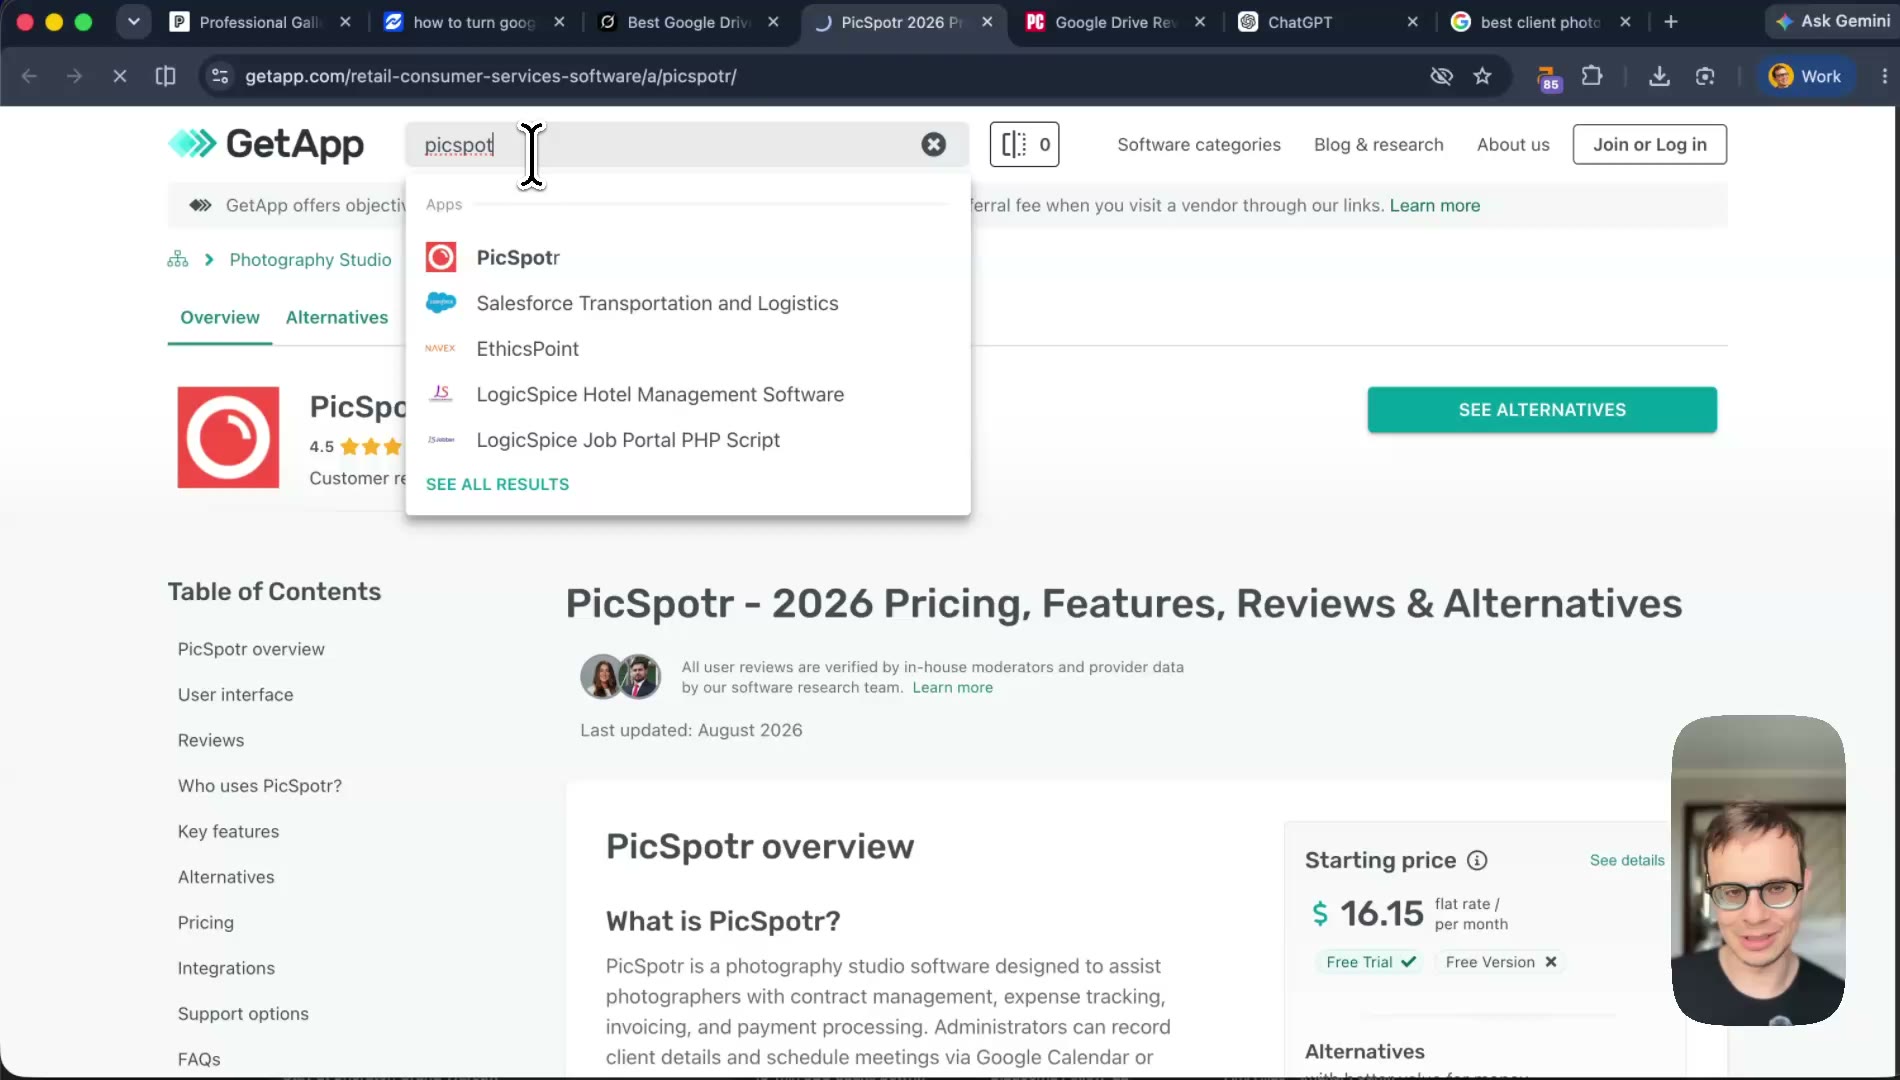The height and width of the screenshot is (1080, 1900).
Task: Select LogicSpice Job Portal PHP Script
Action: pos(628,440)
